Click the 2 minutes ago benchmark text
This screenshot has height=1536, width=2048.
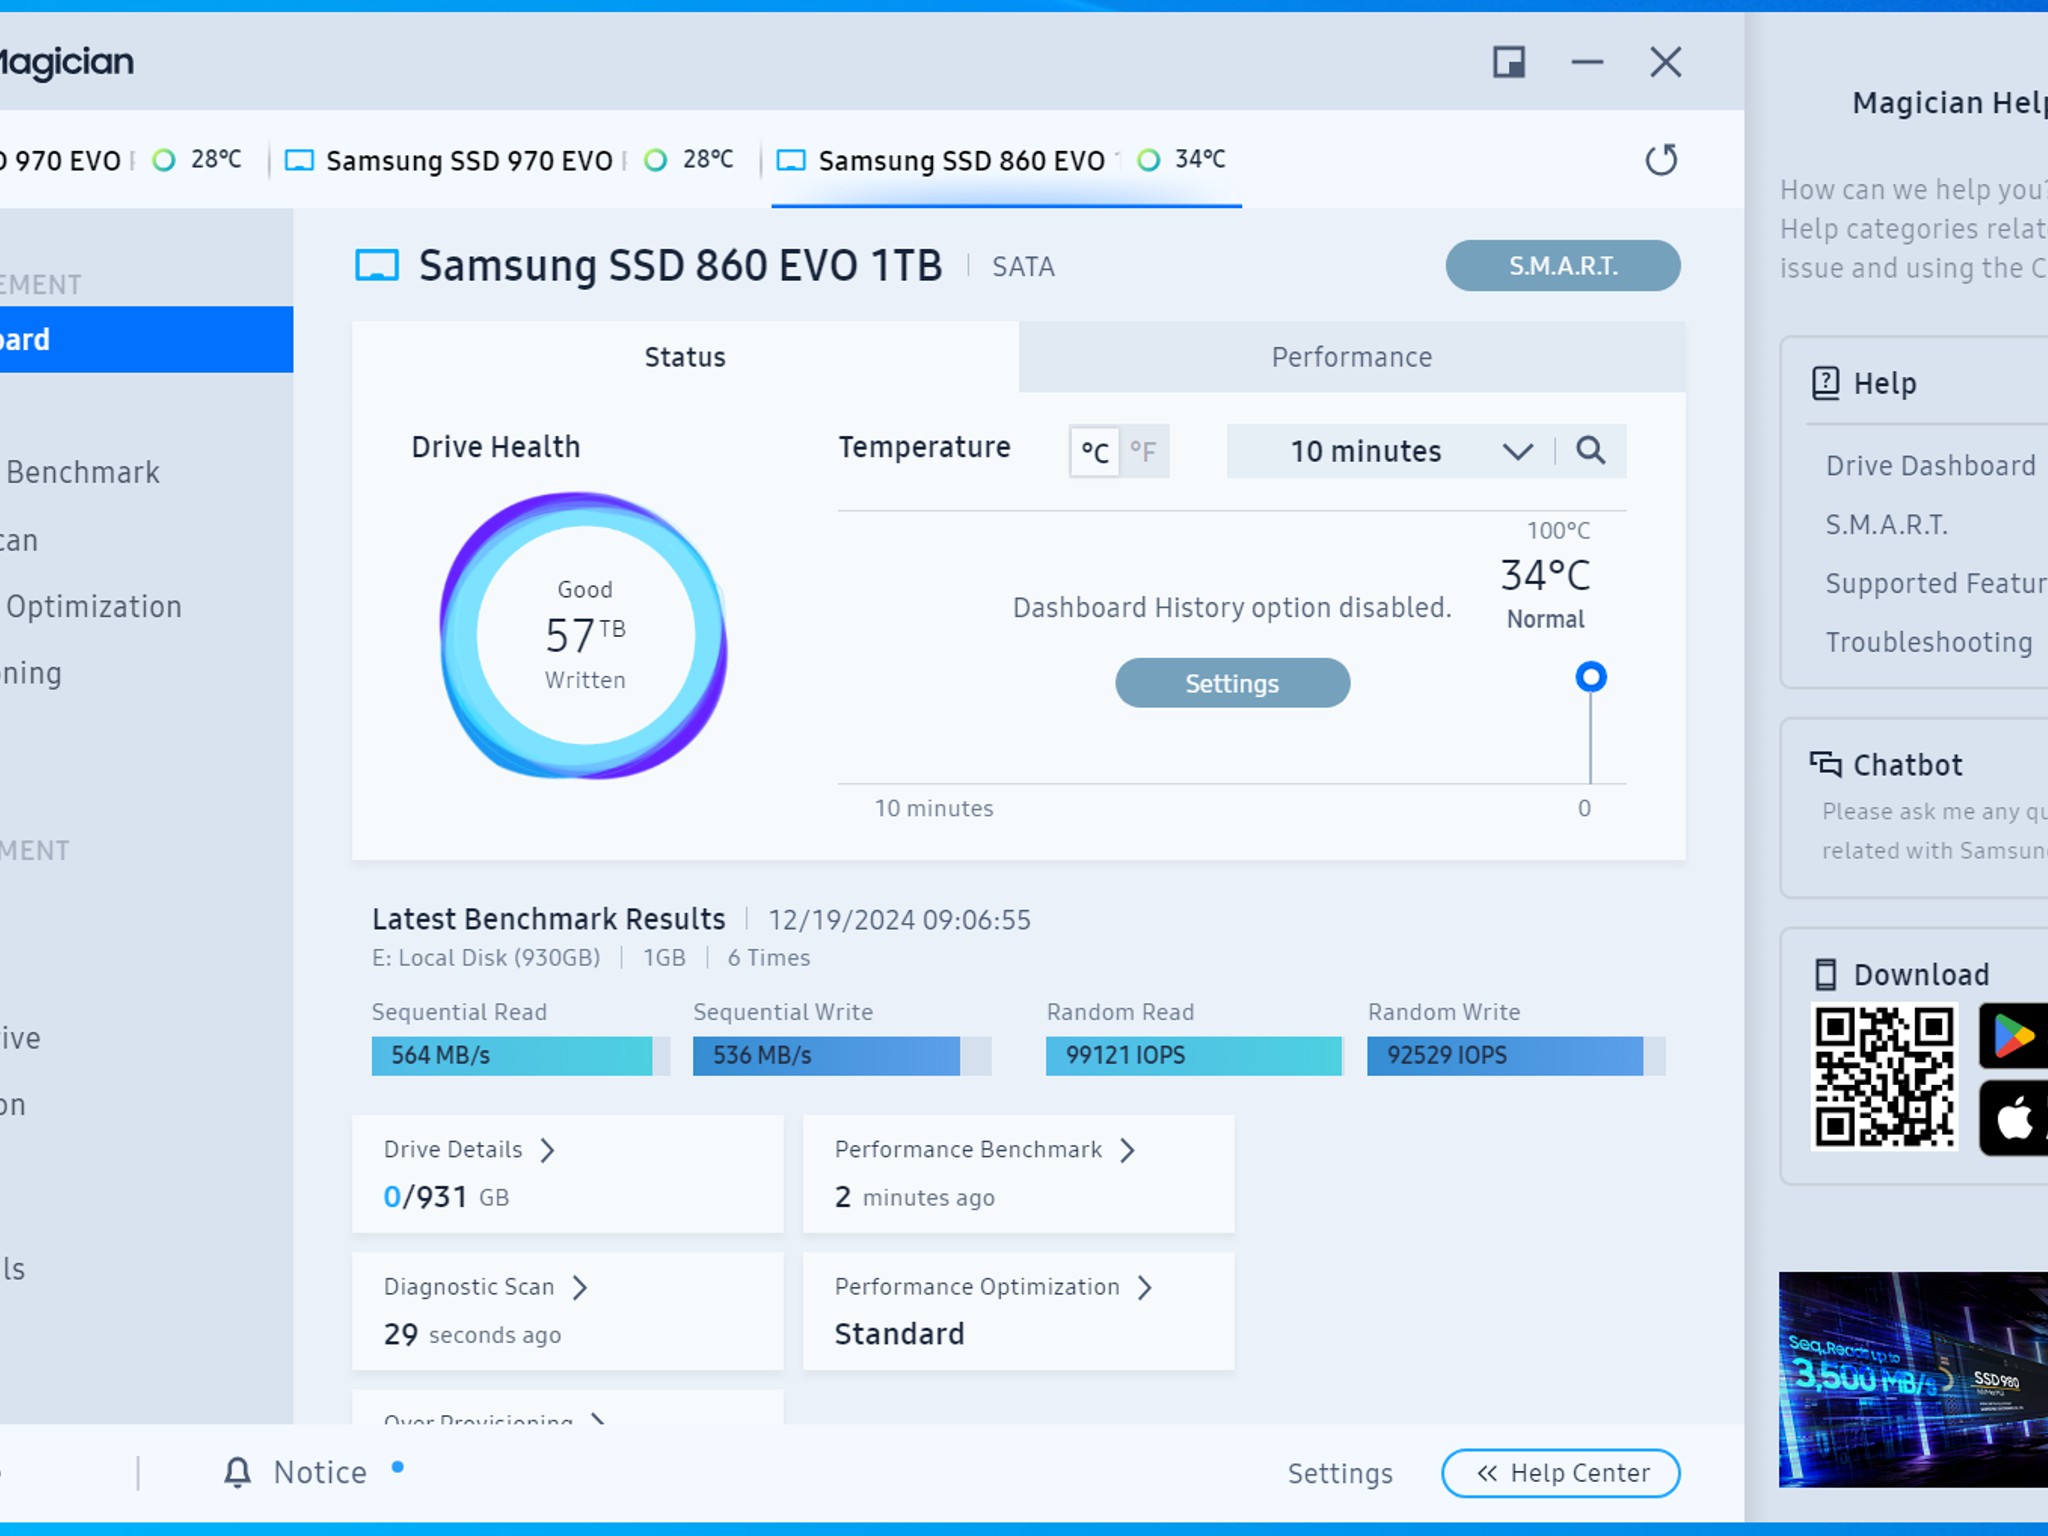[x=915, y=1197]
